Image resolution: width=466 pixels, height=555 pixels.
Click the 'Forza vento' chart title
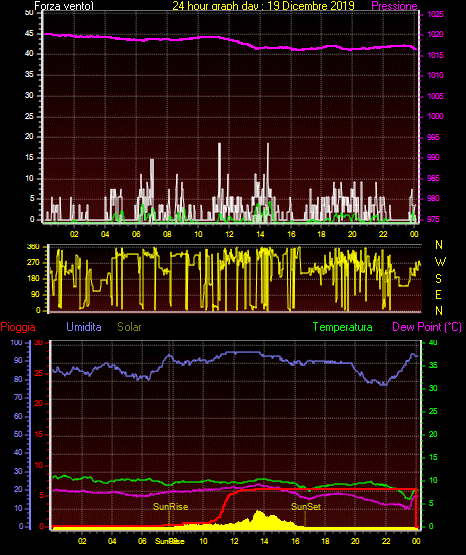click(64, 6)
